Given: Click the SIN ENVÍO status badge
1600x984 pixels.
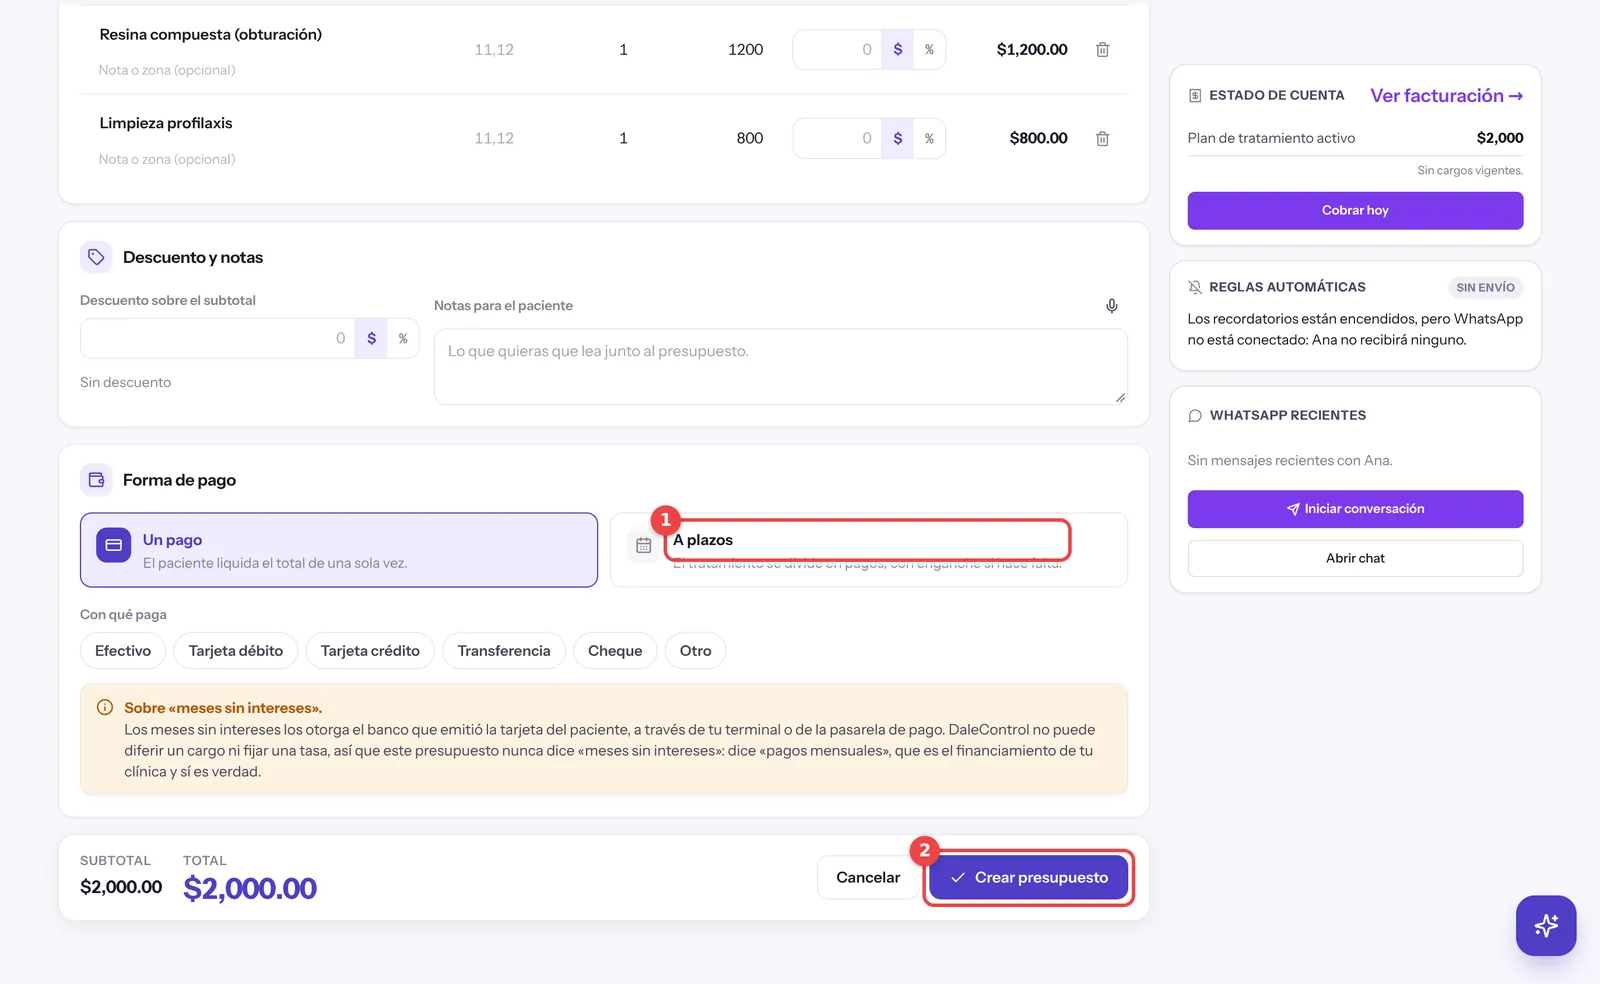Looking at the screenshot, I should [1485, 287].
